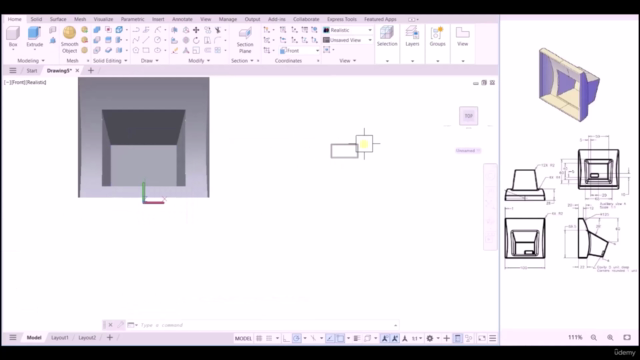Image resolution: width=640 pixels, height=360 pixels.
Task: Click the Fillet tool in Modify panel
Action: click(x=218, y=40)
